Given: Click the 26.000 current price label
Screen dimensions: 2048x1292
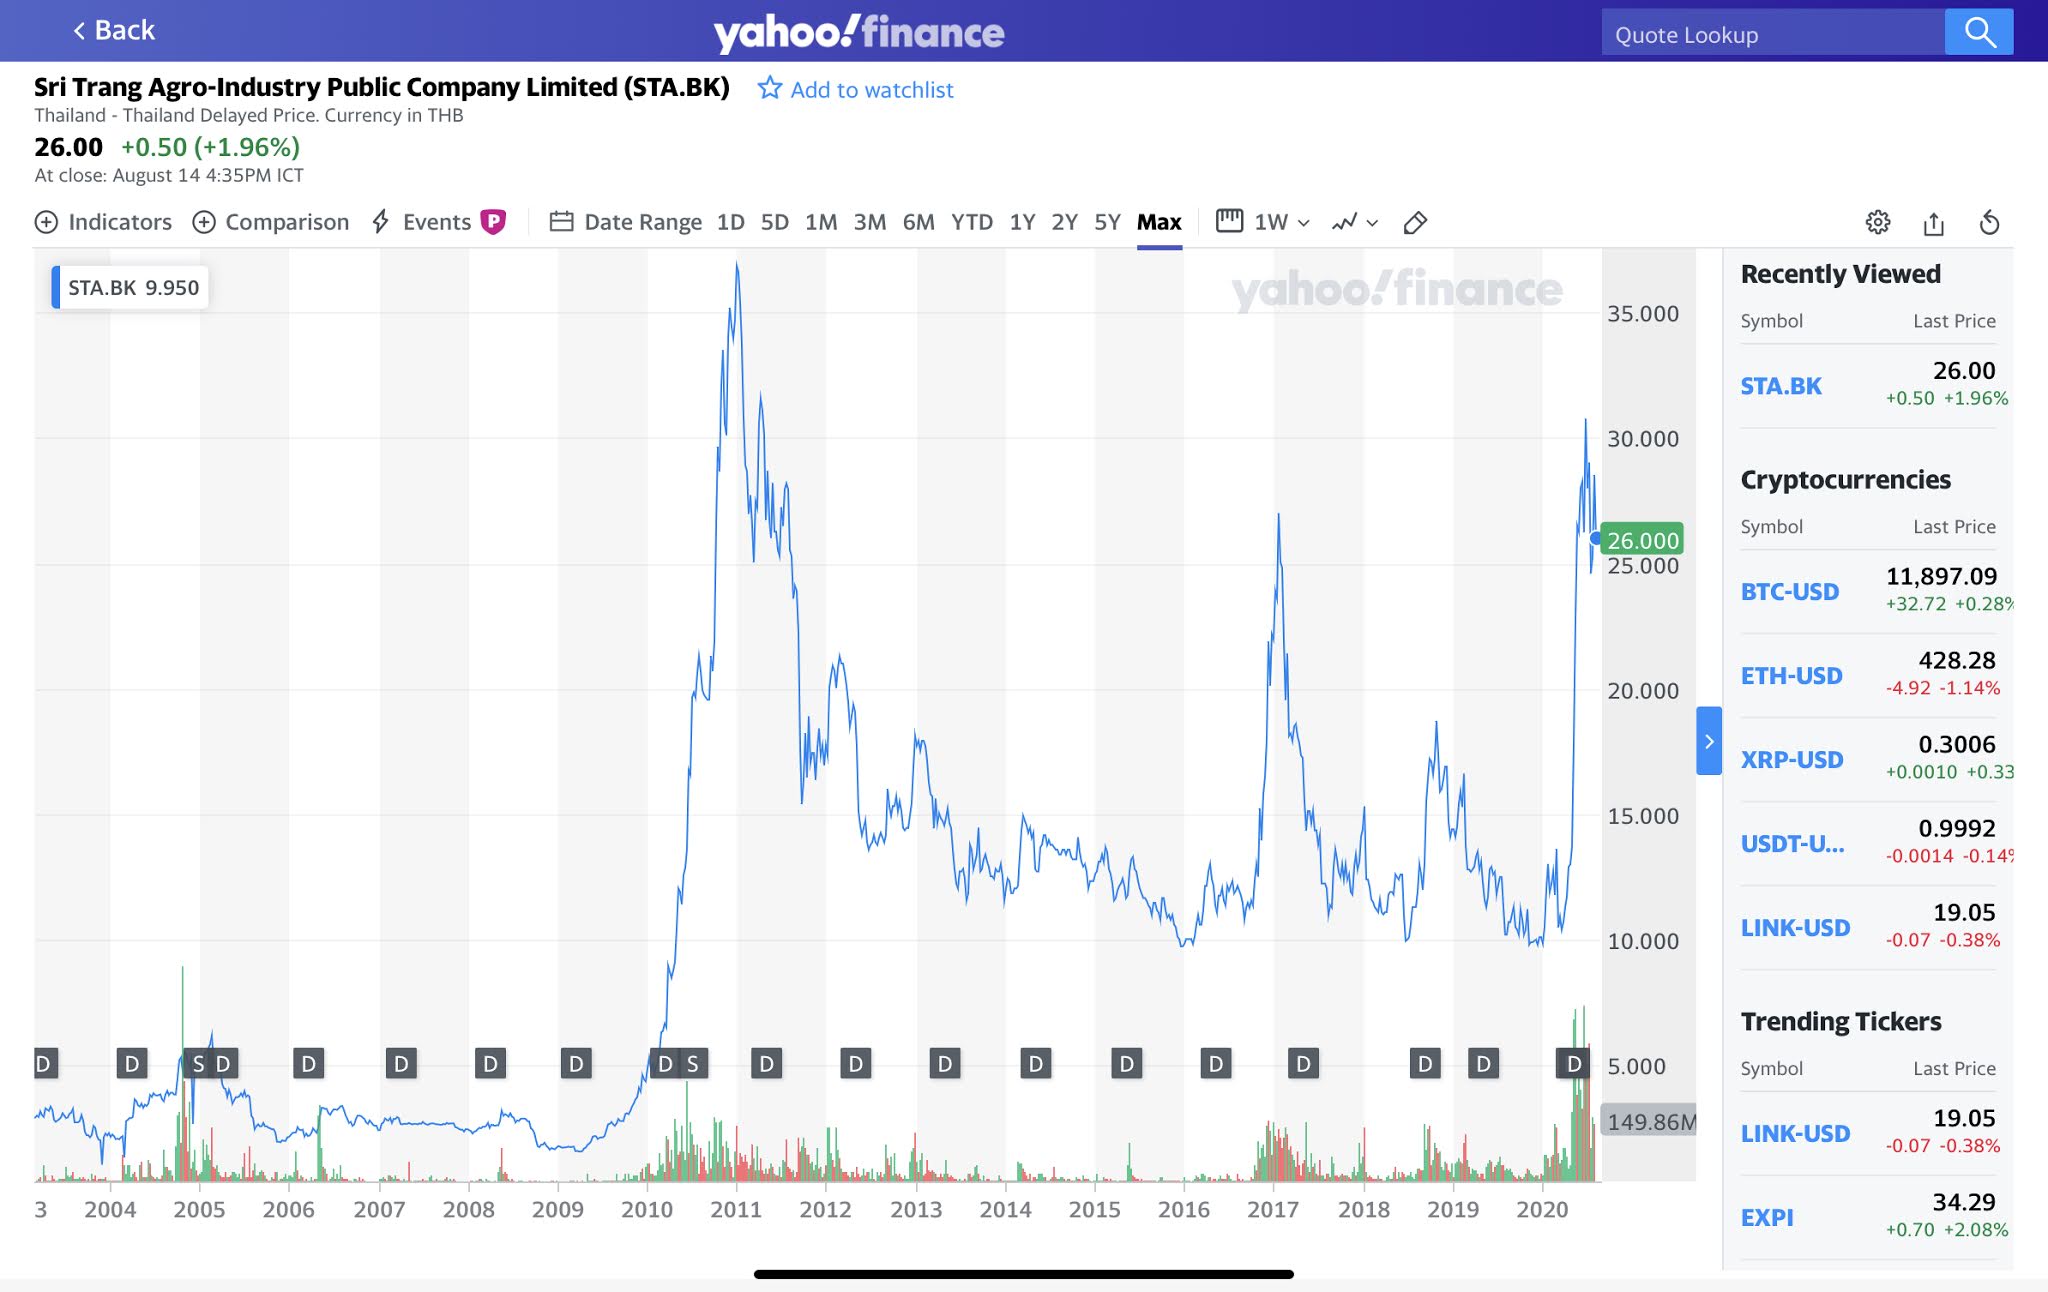Looking at the screenshot, I should pyautogui.click(x=1642, y=540).
